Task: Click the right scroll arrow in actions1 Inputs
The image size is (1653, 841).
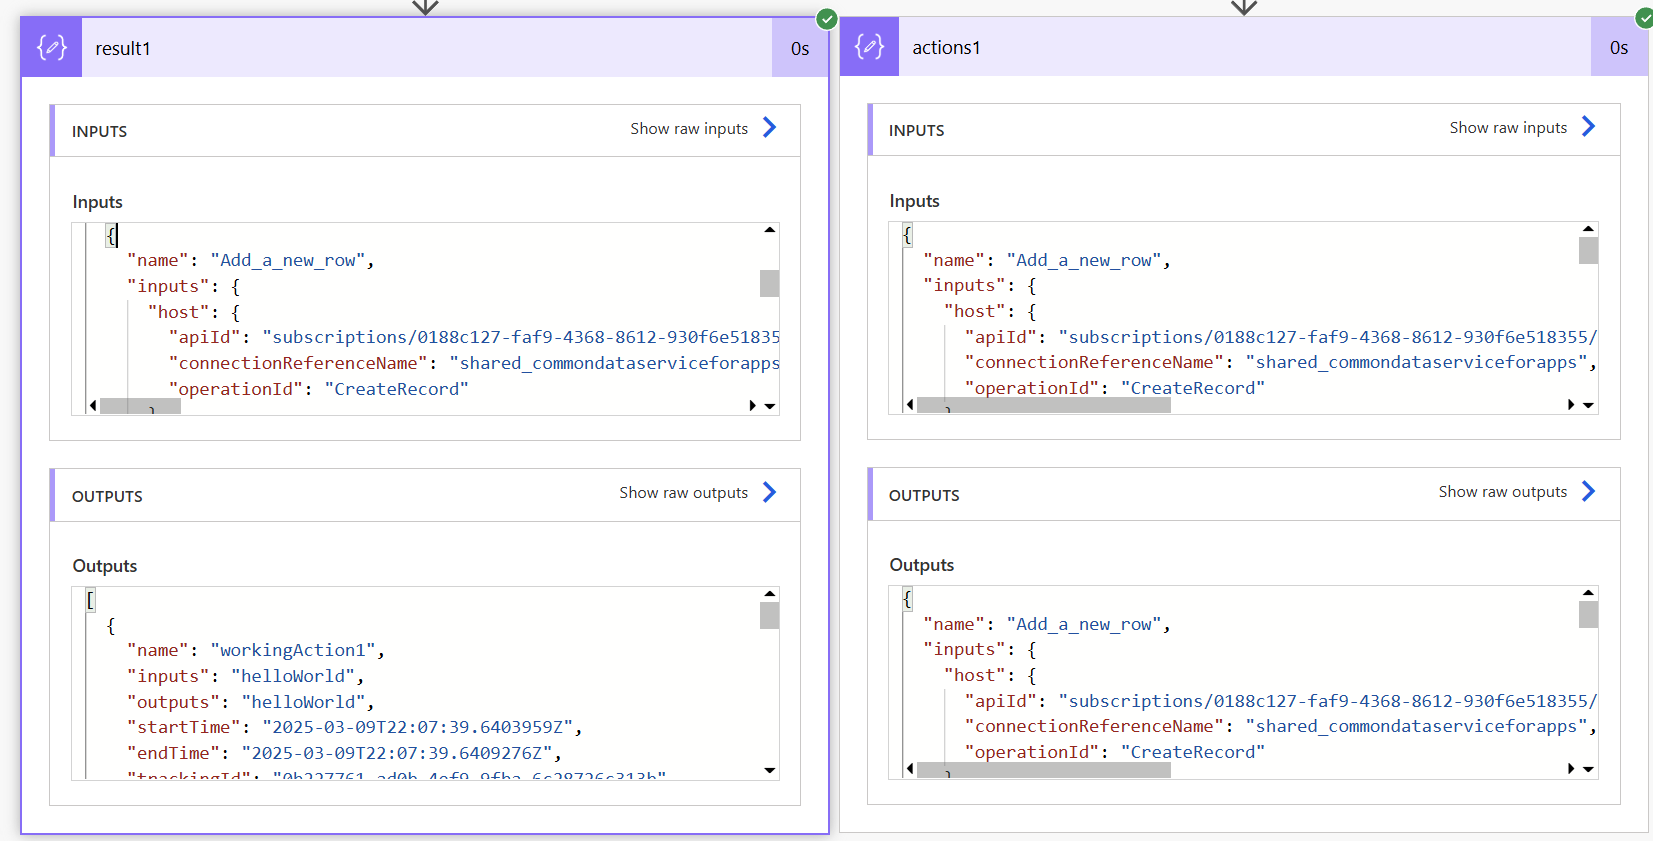Action: [1571, 404]
